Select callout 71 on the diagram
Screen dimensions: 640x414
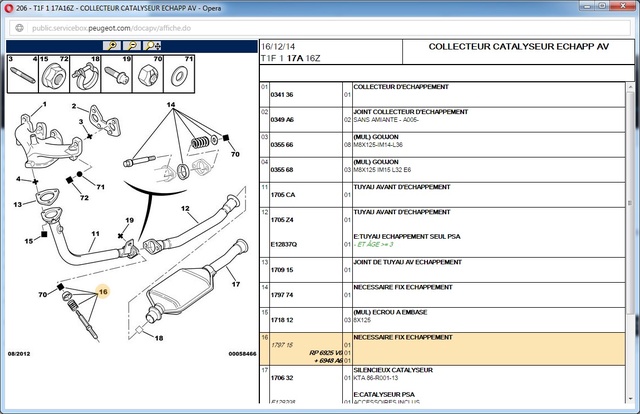100,187
